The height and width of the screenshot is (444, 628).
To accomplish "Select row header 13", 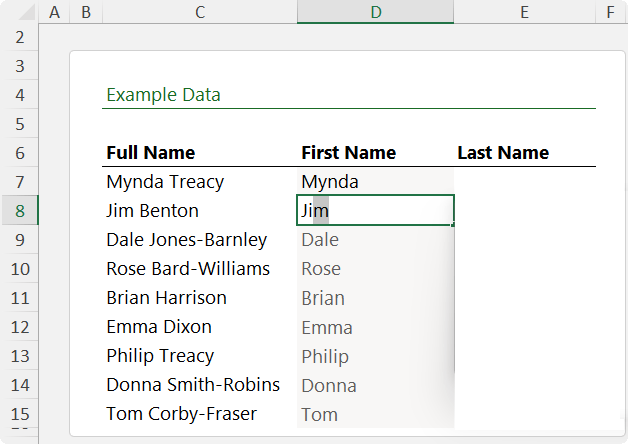I will pos(19,356).
